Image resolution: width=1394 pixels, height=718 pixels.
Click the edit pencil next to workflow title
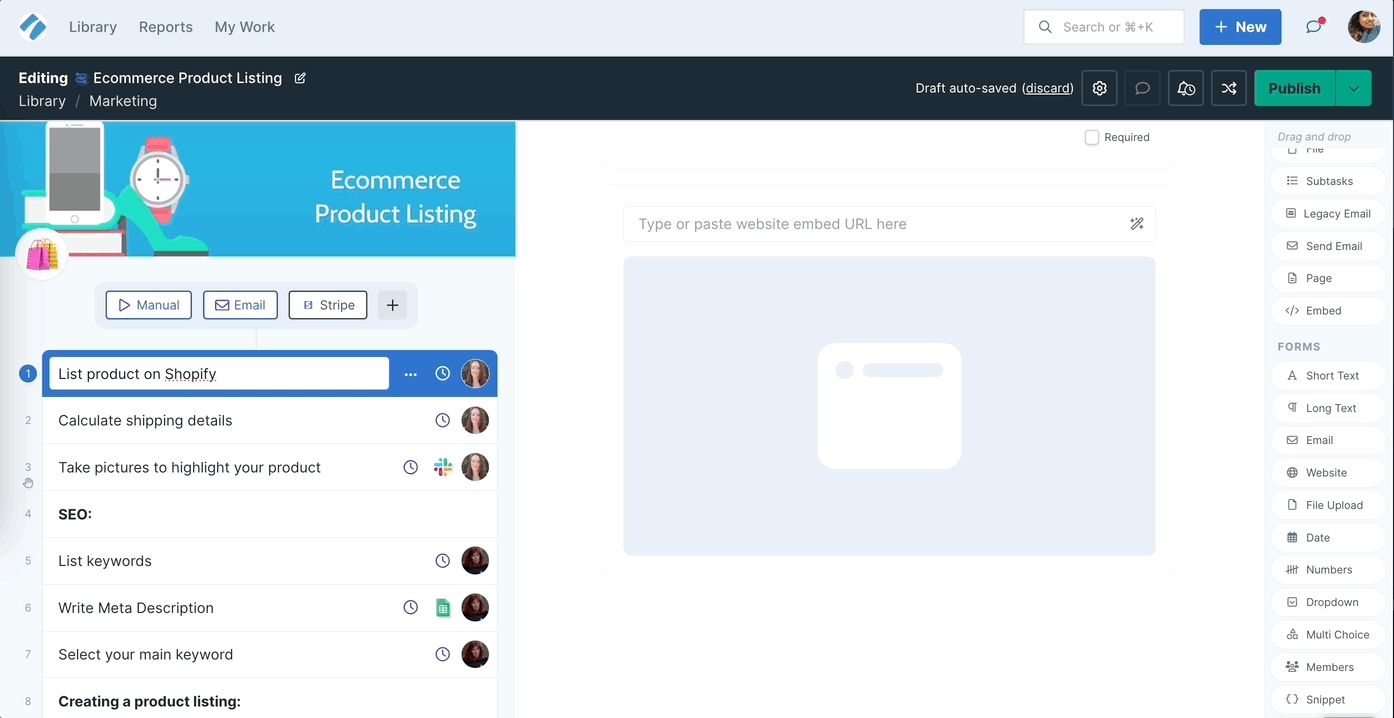pos(300,78)
